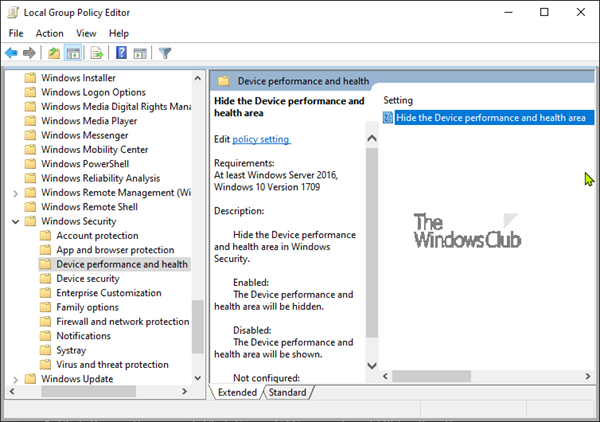Click the Local Group Policy Editor title icon
The width and height of the screenshot is (600, 422).
(x=13, y=12)
